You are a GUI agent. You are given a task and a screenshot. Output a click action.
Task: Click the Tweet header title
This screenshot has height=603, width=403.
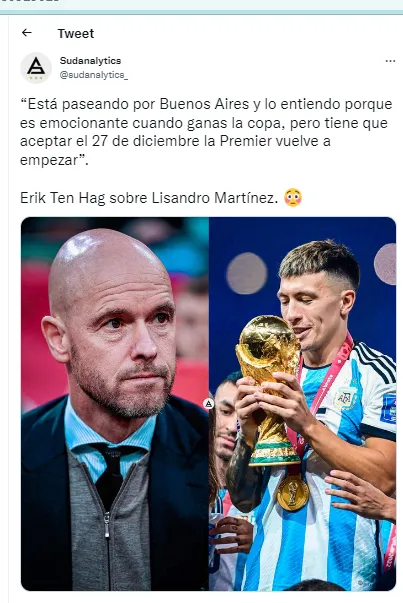coord(76,33)
